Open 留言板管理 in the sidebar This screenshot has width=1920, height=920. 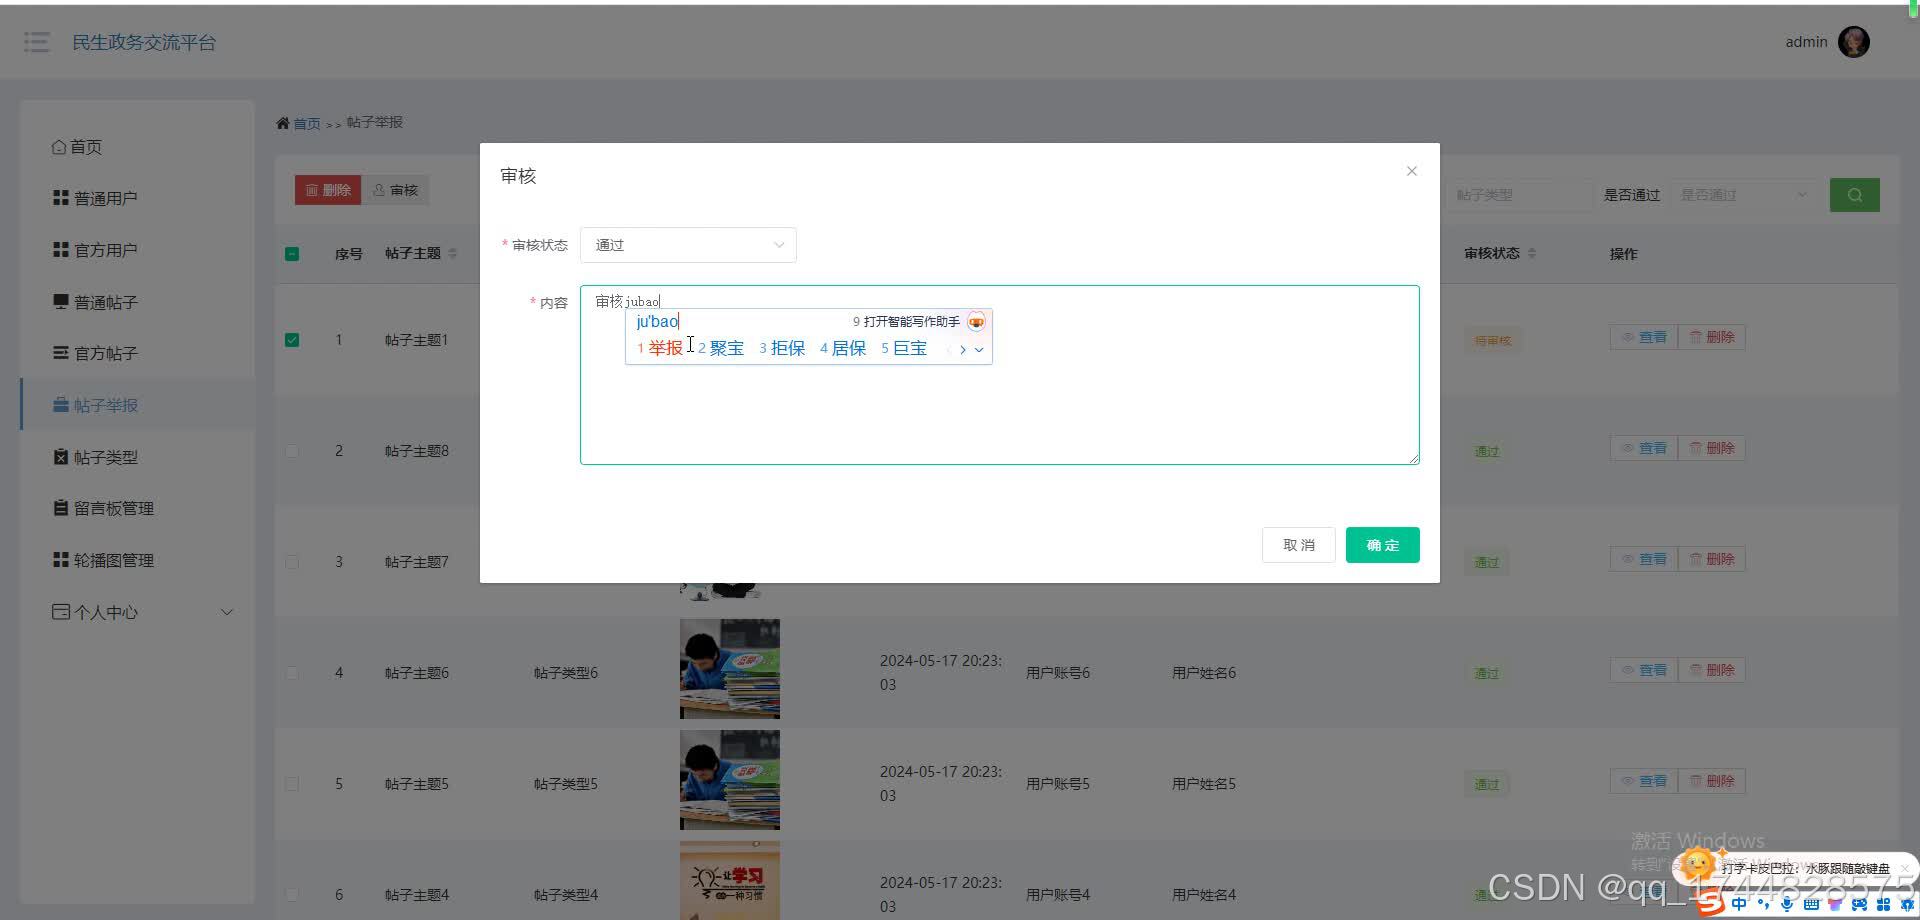pos(138,508)
